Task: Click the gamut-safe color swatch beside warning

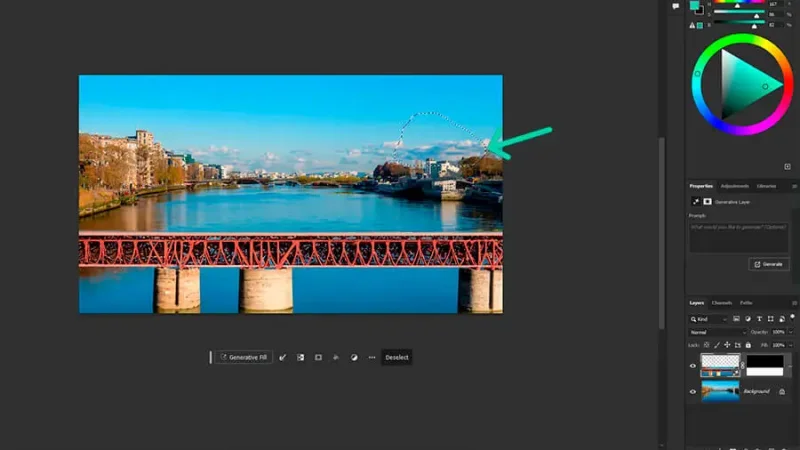Action: [700, 25]
